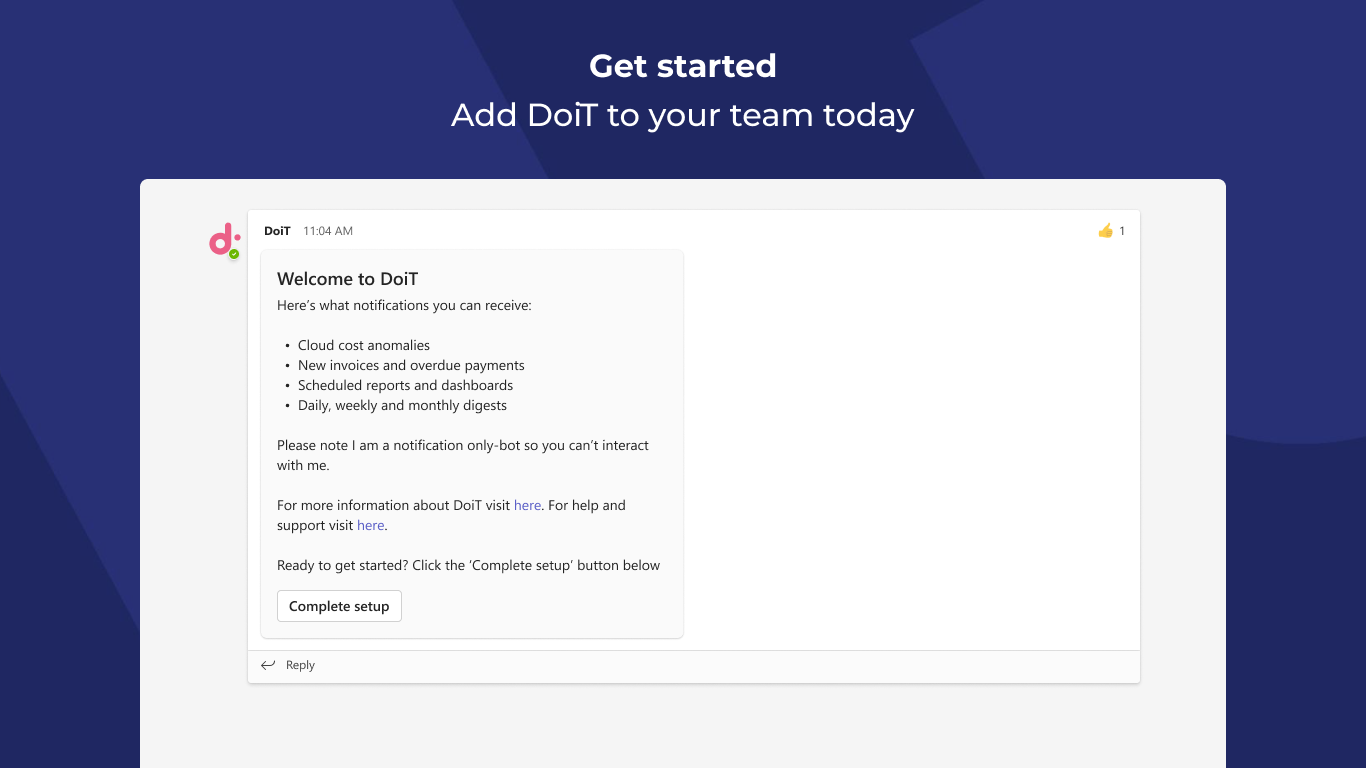Click Daily, weekly and monthly digests bullet
This screenshot has width=1366, height=768.
402,406
